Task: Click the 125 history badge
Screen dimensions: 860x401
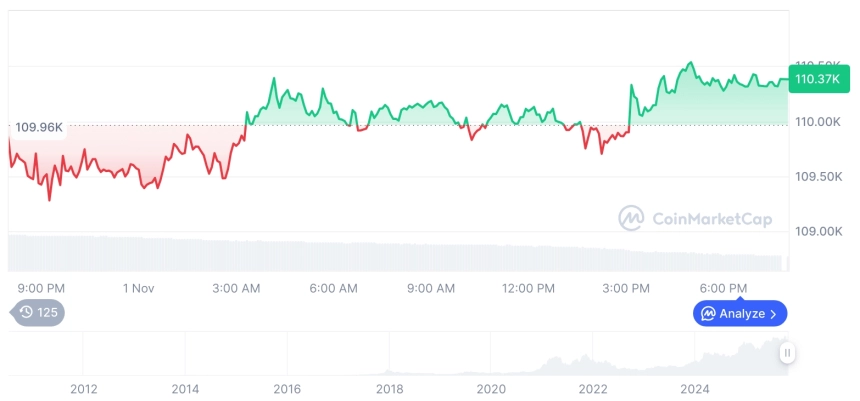Action: coord(38,312)
